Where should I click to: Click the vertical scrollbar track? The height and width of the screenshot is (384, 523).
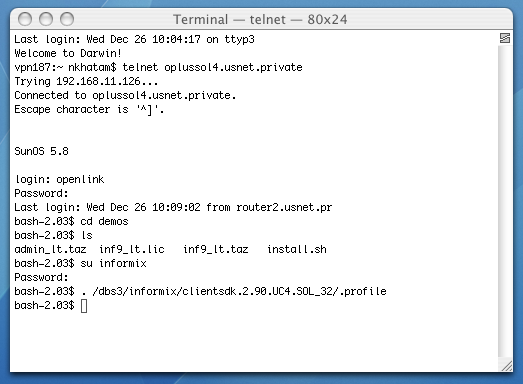point(505,202)
